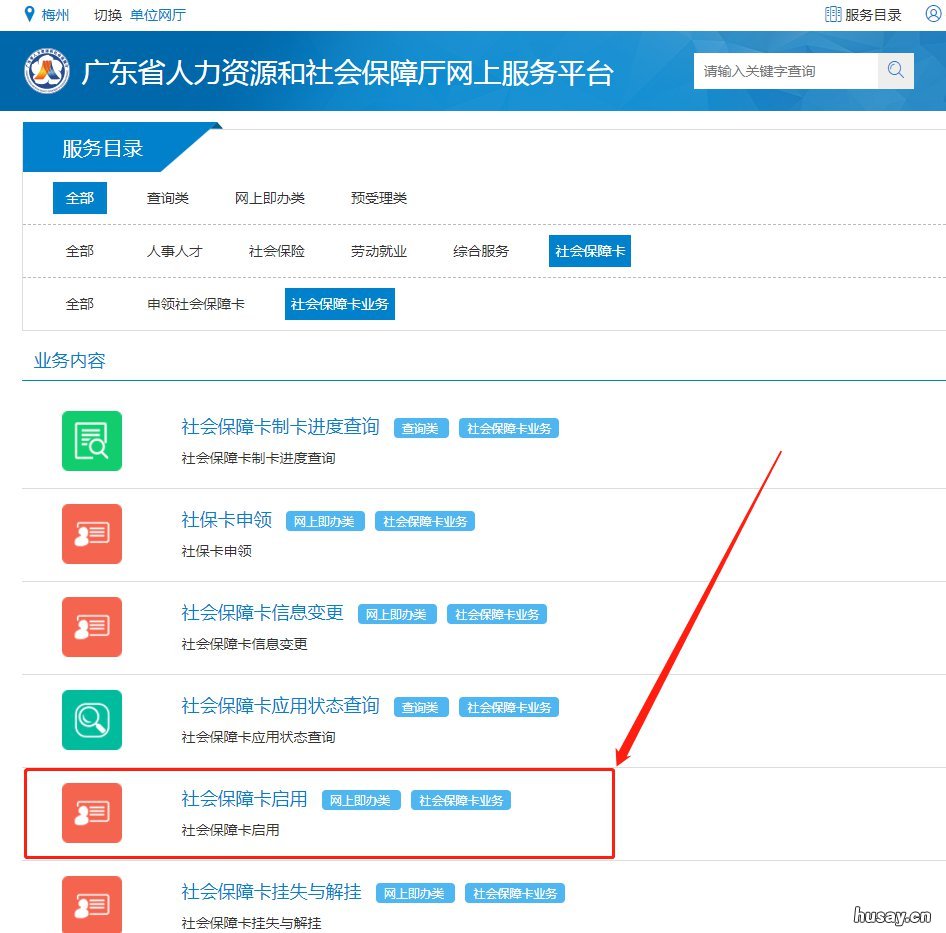The height and width of the screenshot is (933, 946).
Task: Select the 社保卡申领 red ID card icon
Action: click(x=91, y=534)
